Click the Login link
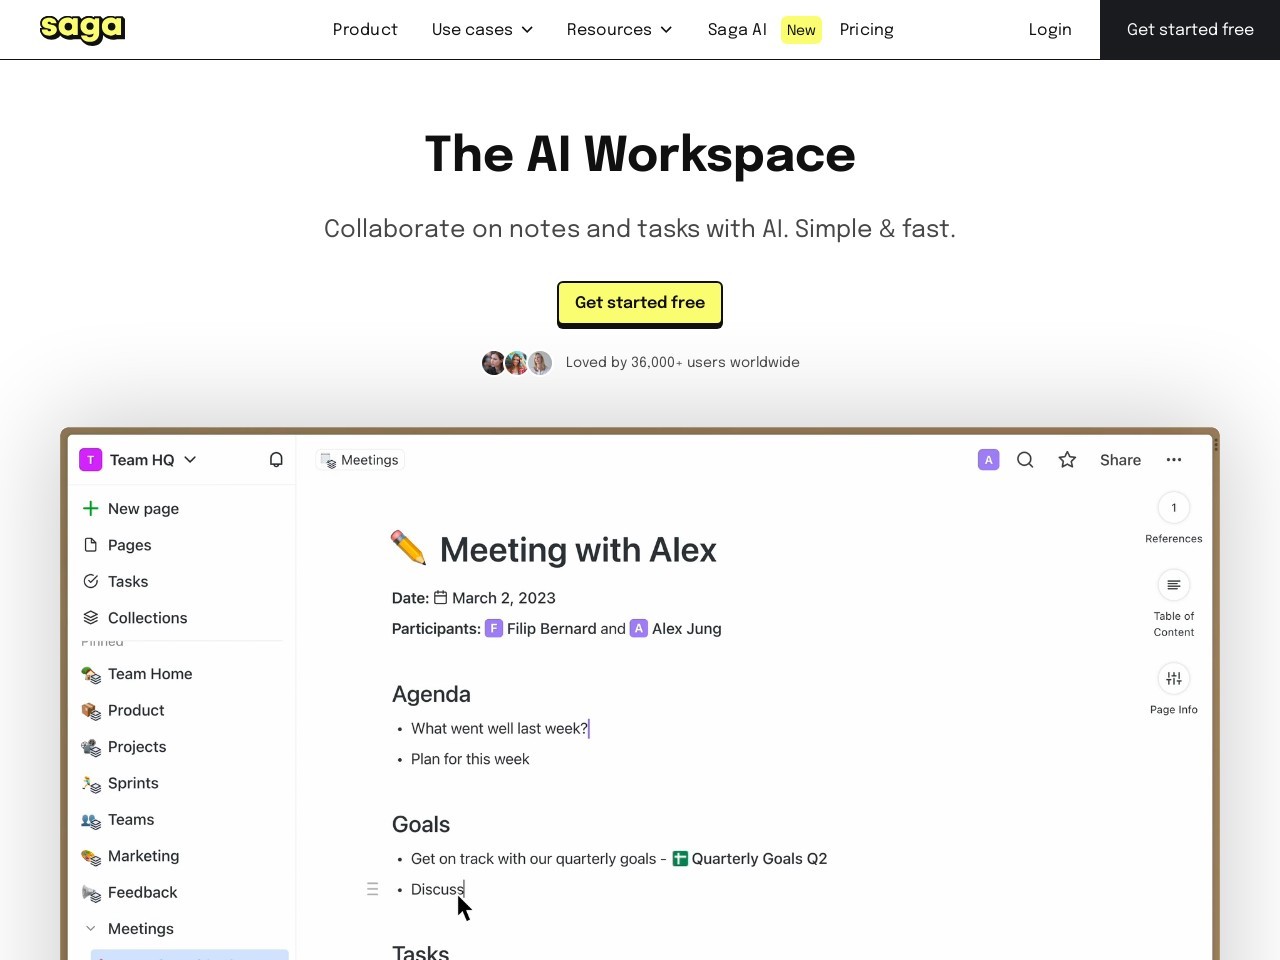Screen dimensions: 1280x960 [1050, 30]
